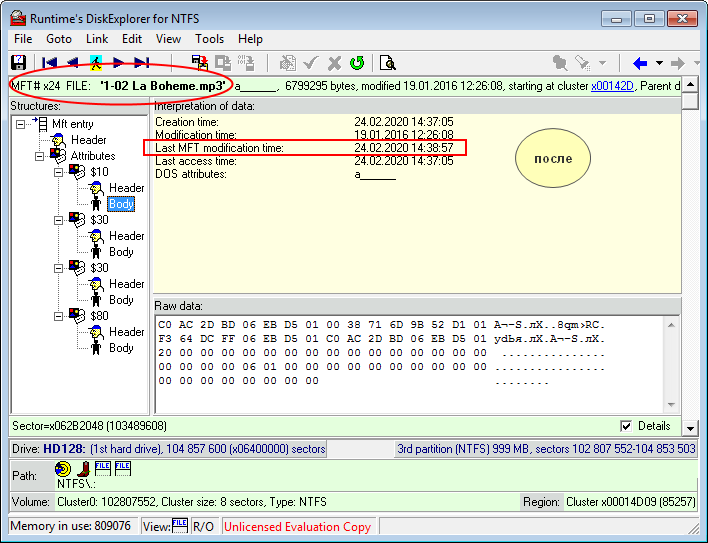Collapse the $80 attribute node
Screen dimensions: 708x543
pyautogui.click(x=58, y=316)
